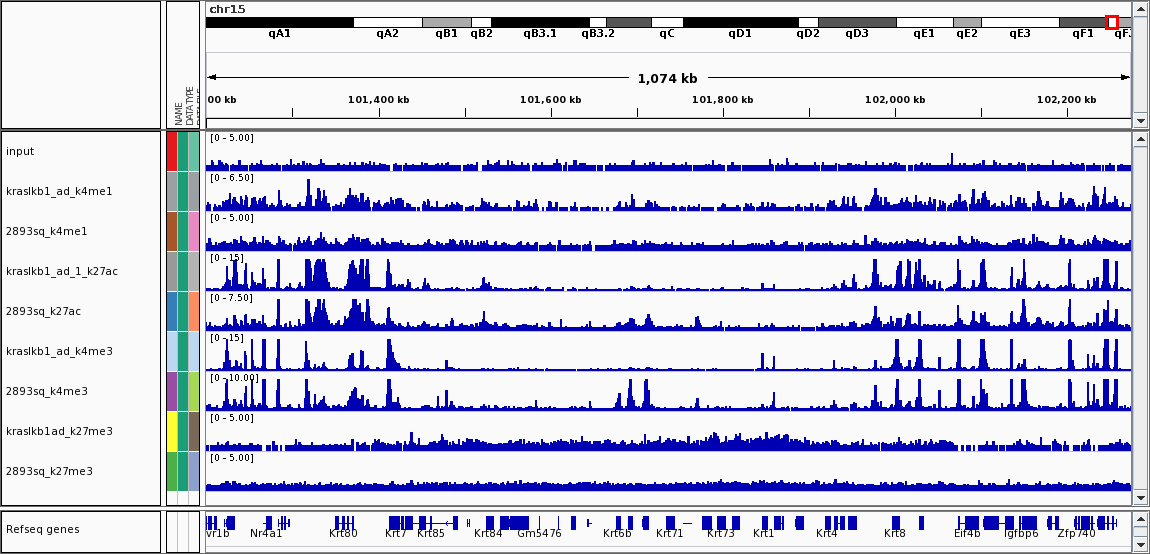Select the Refseq genes track label
Screen dimensions: 1150x554
pos(42,530)
